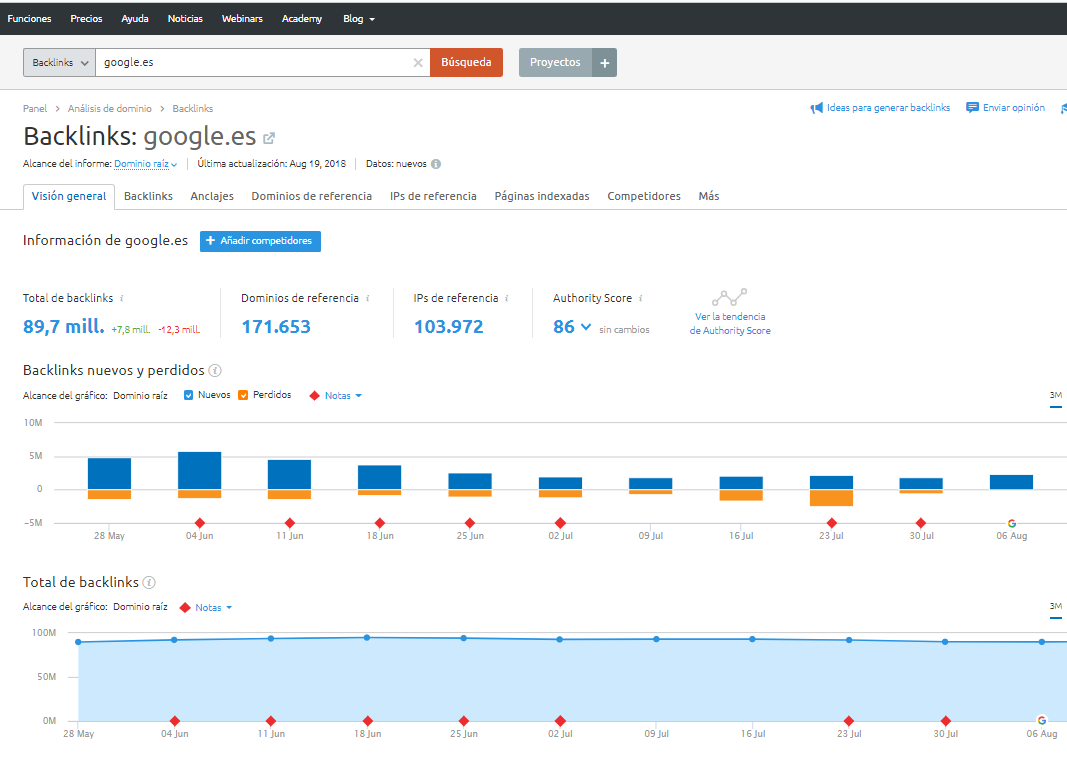Image resolution: width=1067 pixels, height=761 pixels.
Task: Open the 171.653 referring domains value
Action: click(276, 327)
